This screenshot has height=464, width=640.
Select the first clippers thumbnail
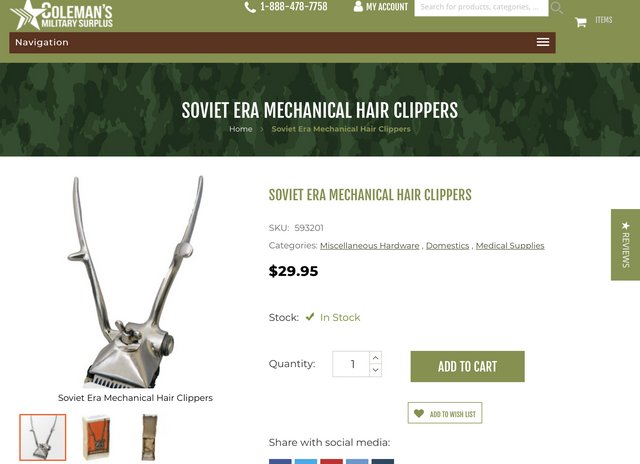pos(42,437)
